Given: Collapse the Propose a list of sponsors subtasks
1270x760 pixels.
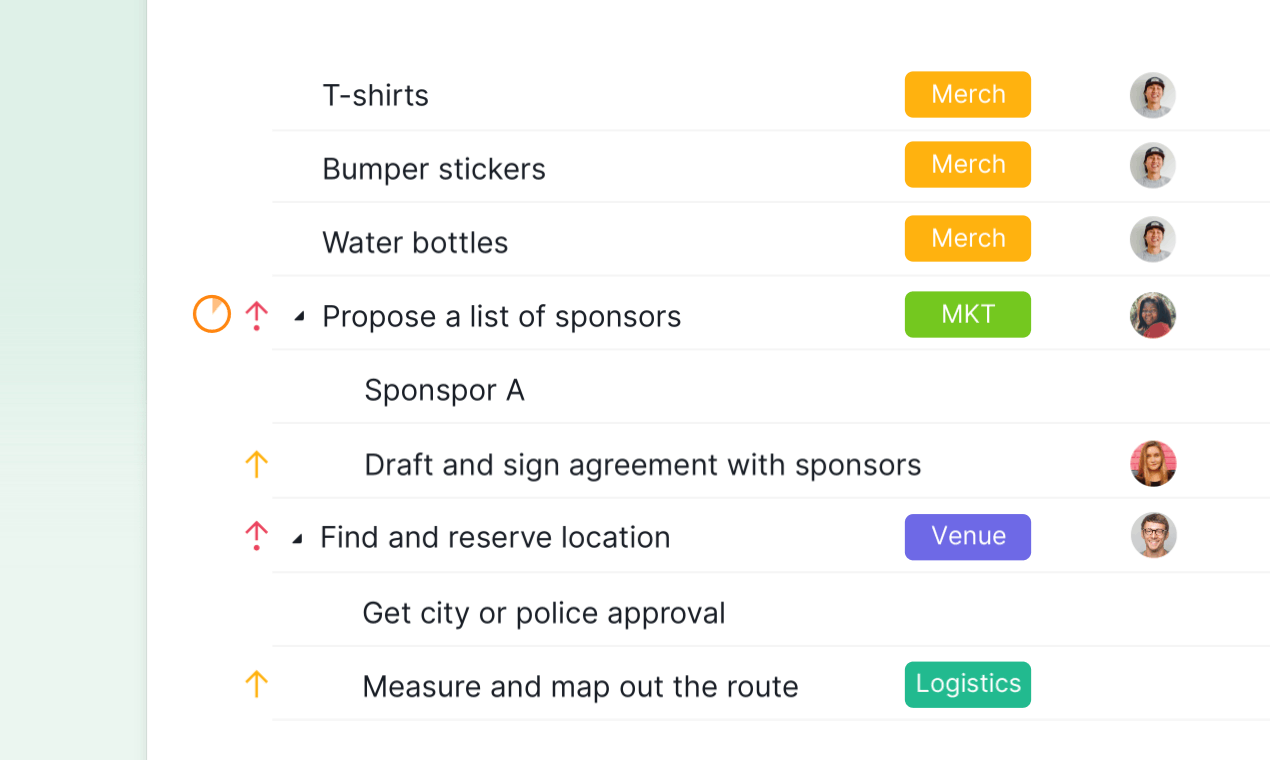Looking at the screenshot, I should 298,317.
